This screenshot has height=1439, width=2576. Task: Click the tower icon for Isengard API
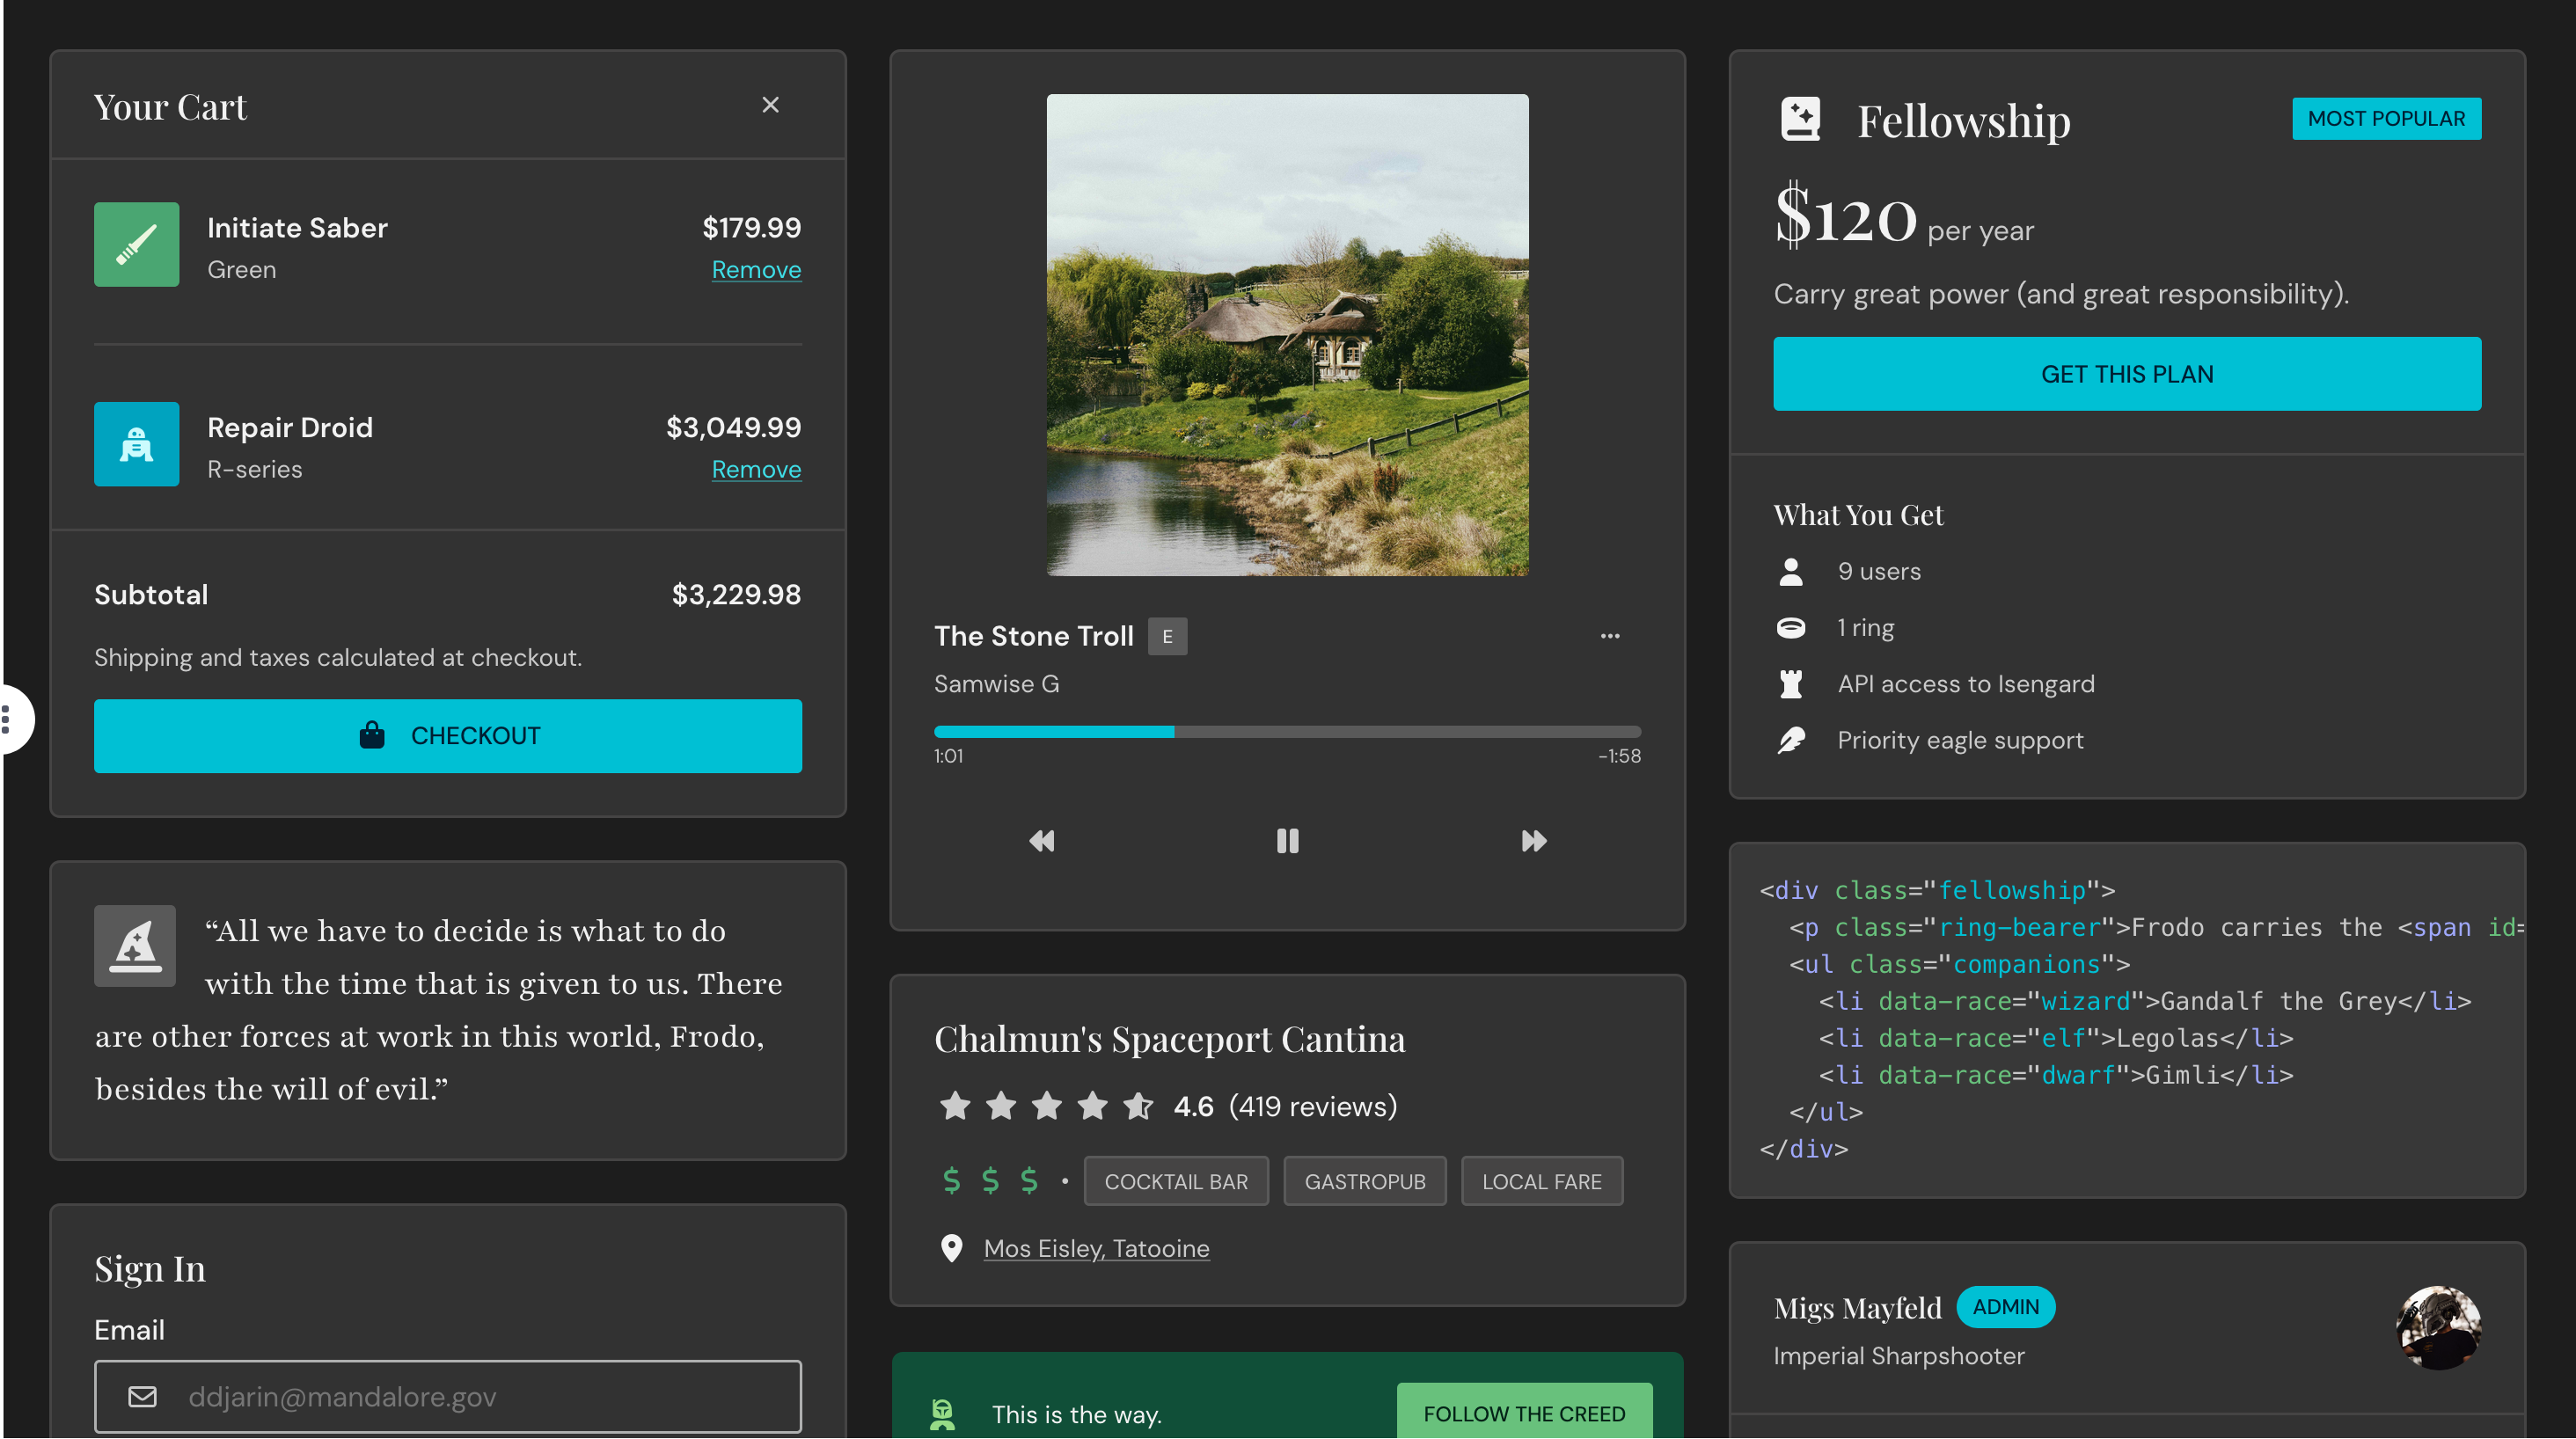[x=1791, y=684]
